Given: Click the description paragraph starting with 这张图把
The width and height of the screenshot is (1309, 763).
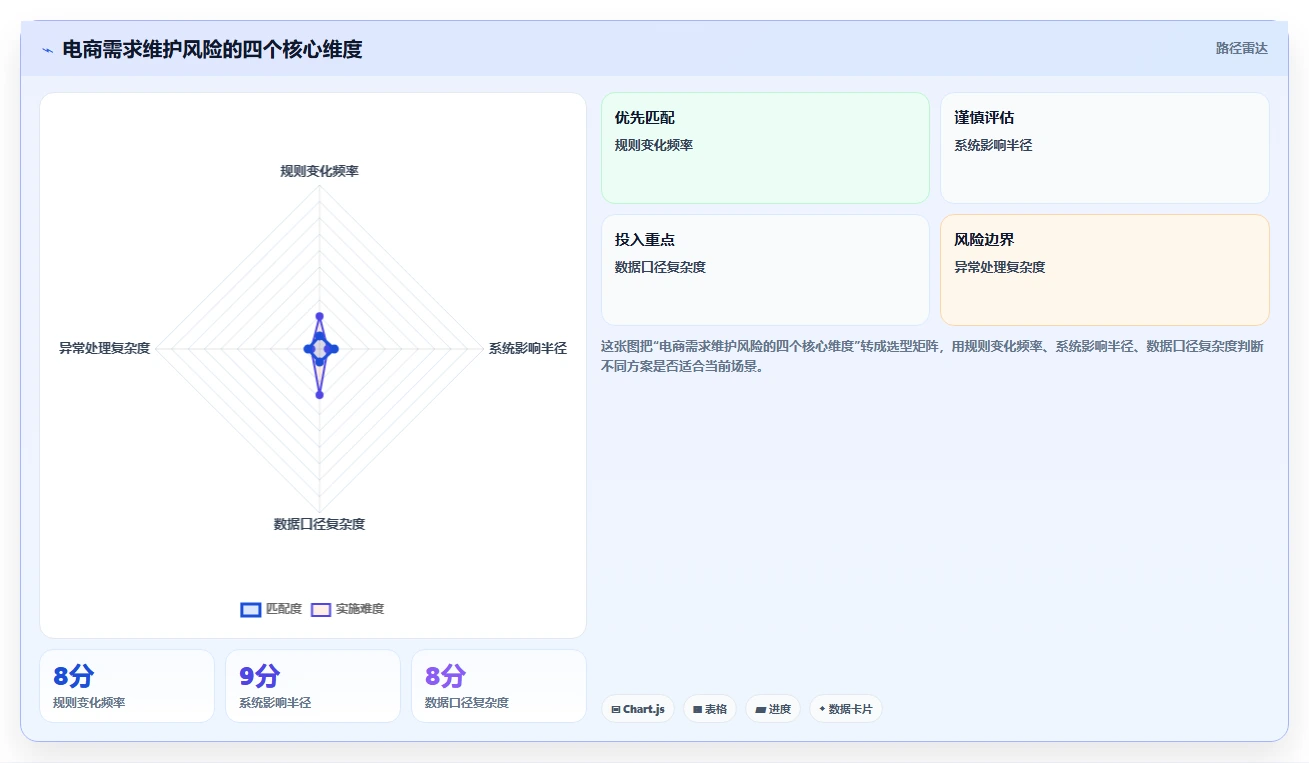Looking at the screenshot, I should pos(933,356).
